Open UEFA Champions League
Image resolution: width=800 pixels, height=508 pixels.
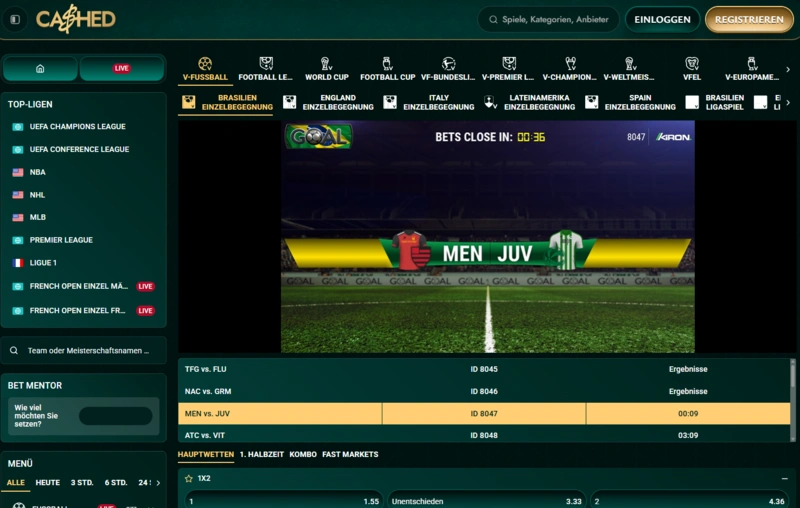78,126
